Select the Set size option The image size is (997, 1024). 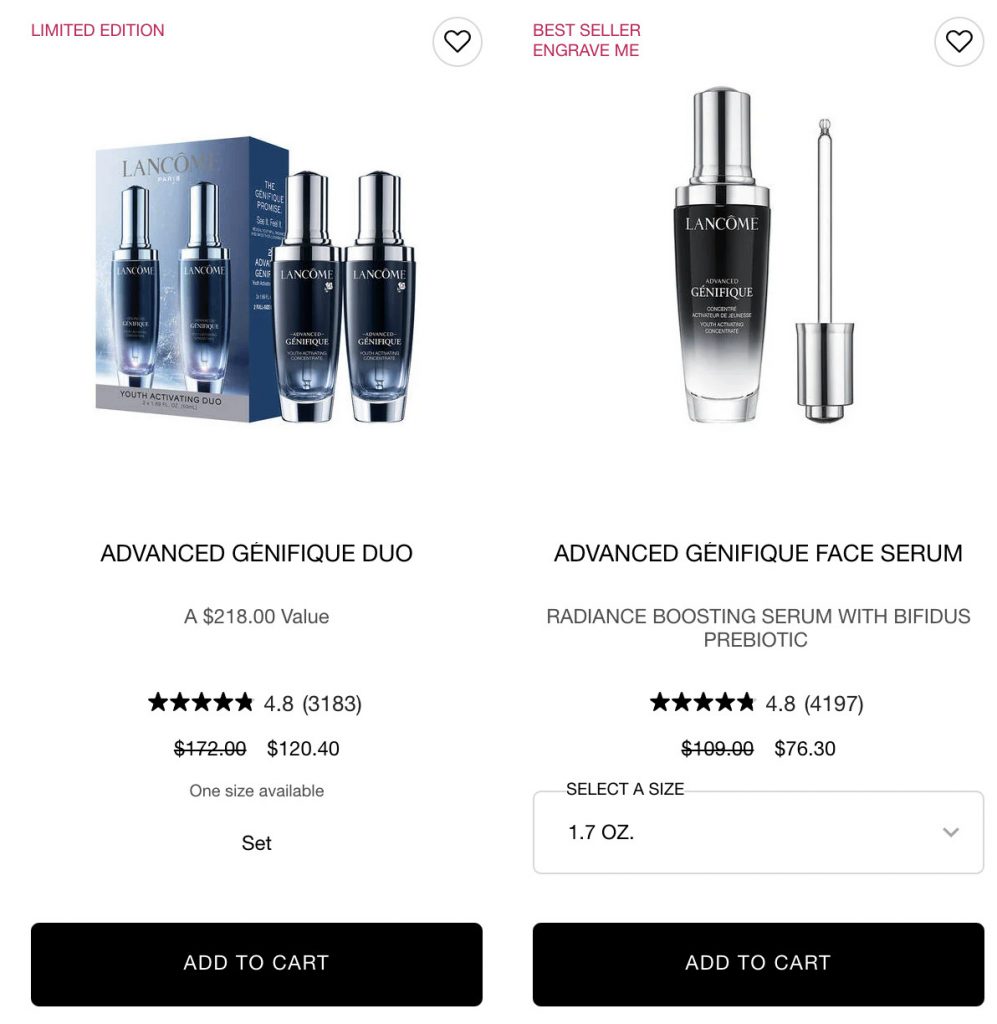[257, 843]
